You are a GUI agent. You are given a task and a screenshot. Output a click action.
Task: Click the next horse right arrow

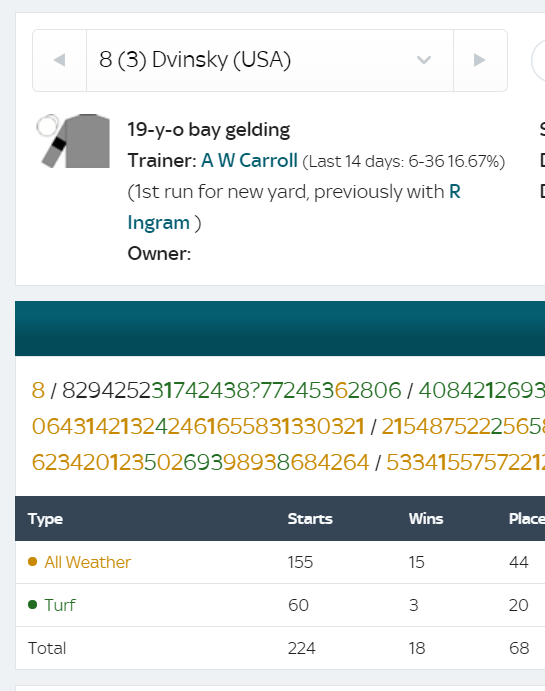480,60
